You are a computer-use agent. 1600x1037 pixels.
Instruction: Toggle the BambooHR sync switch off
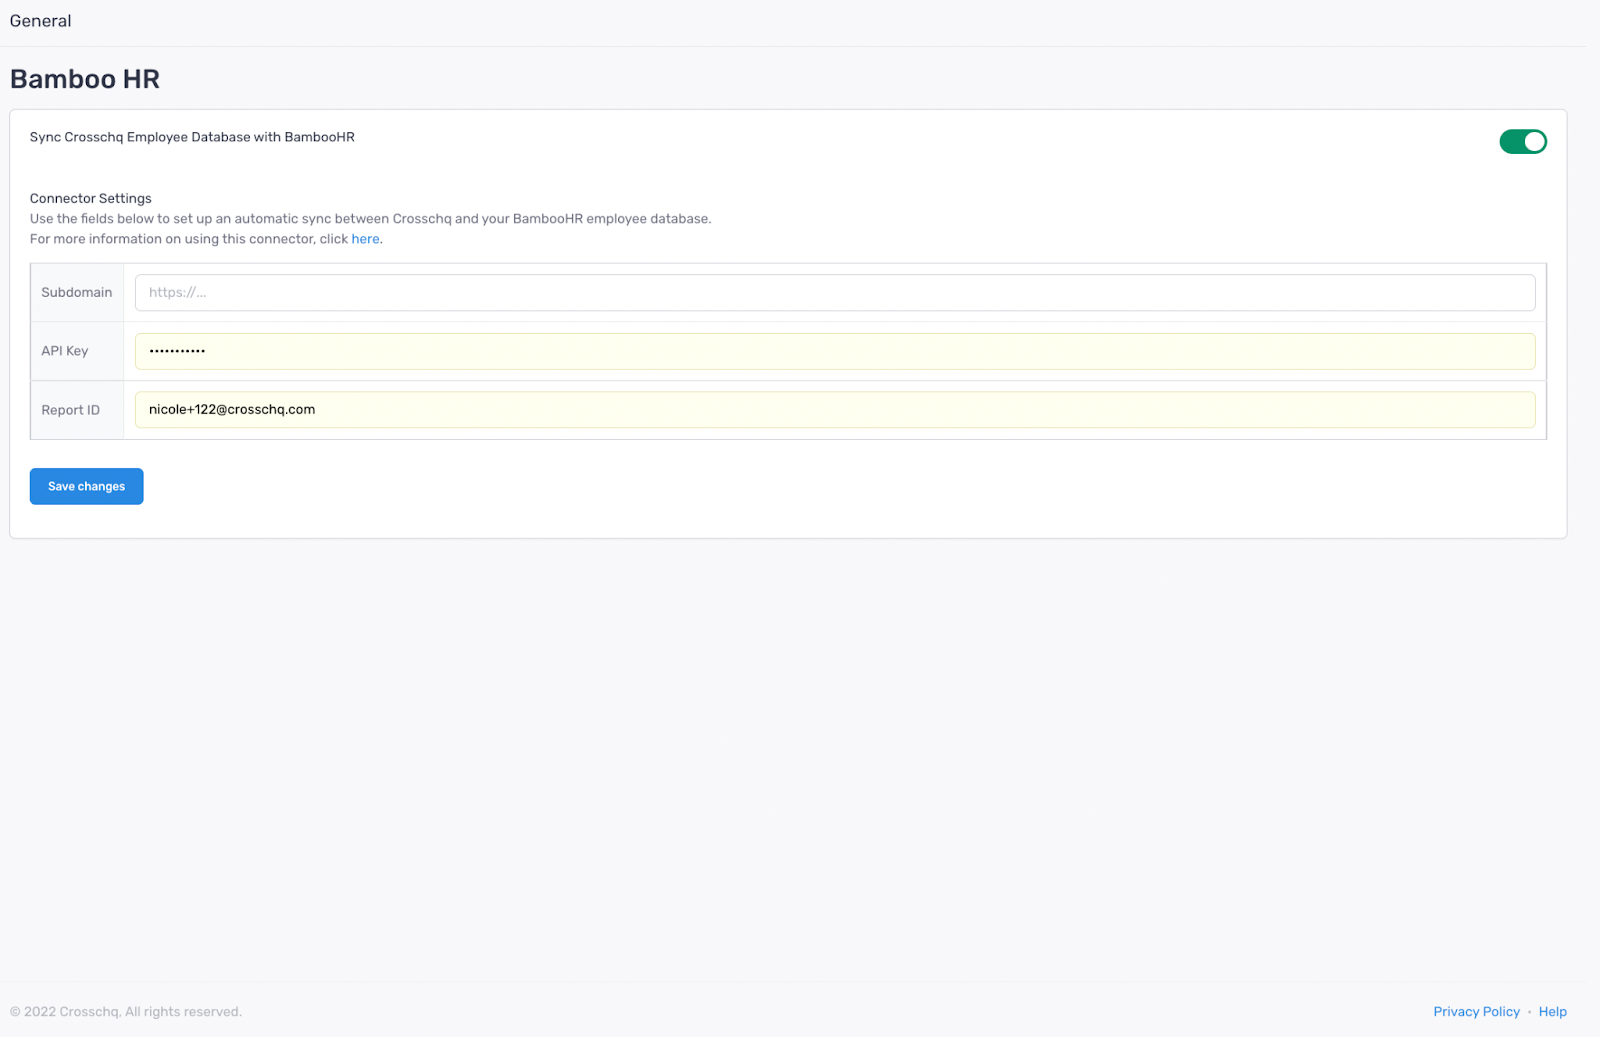[x=1522, y=142]
